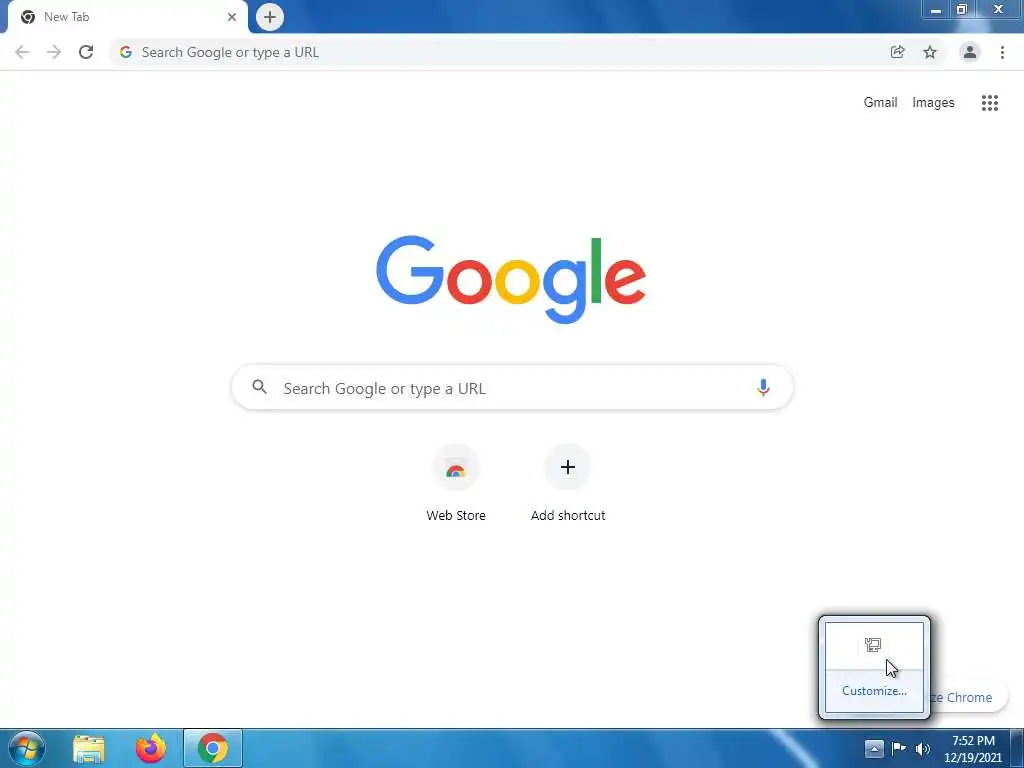Open the Google apps grid
The width and height of the screenshot is (1024, 768).
click(989, 103)
